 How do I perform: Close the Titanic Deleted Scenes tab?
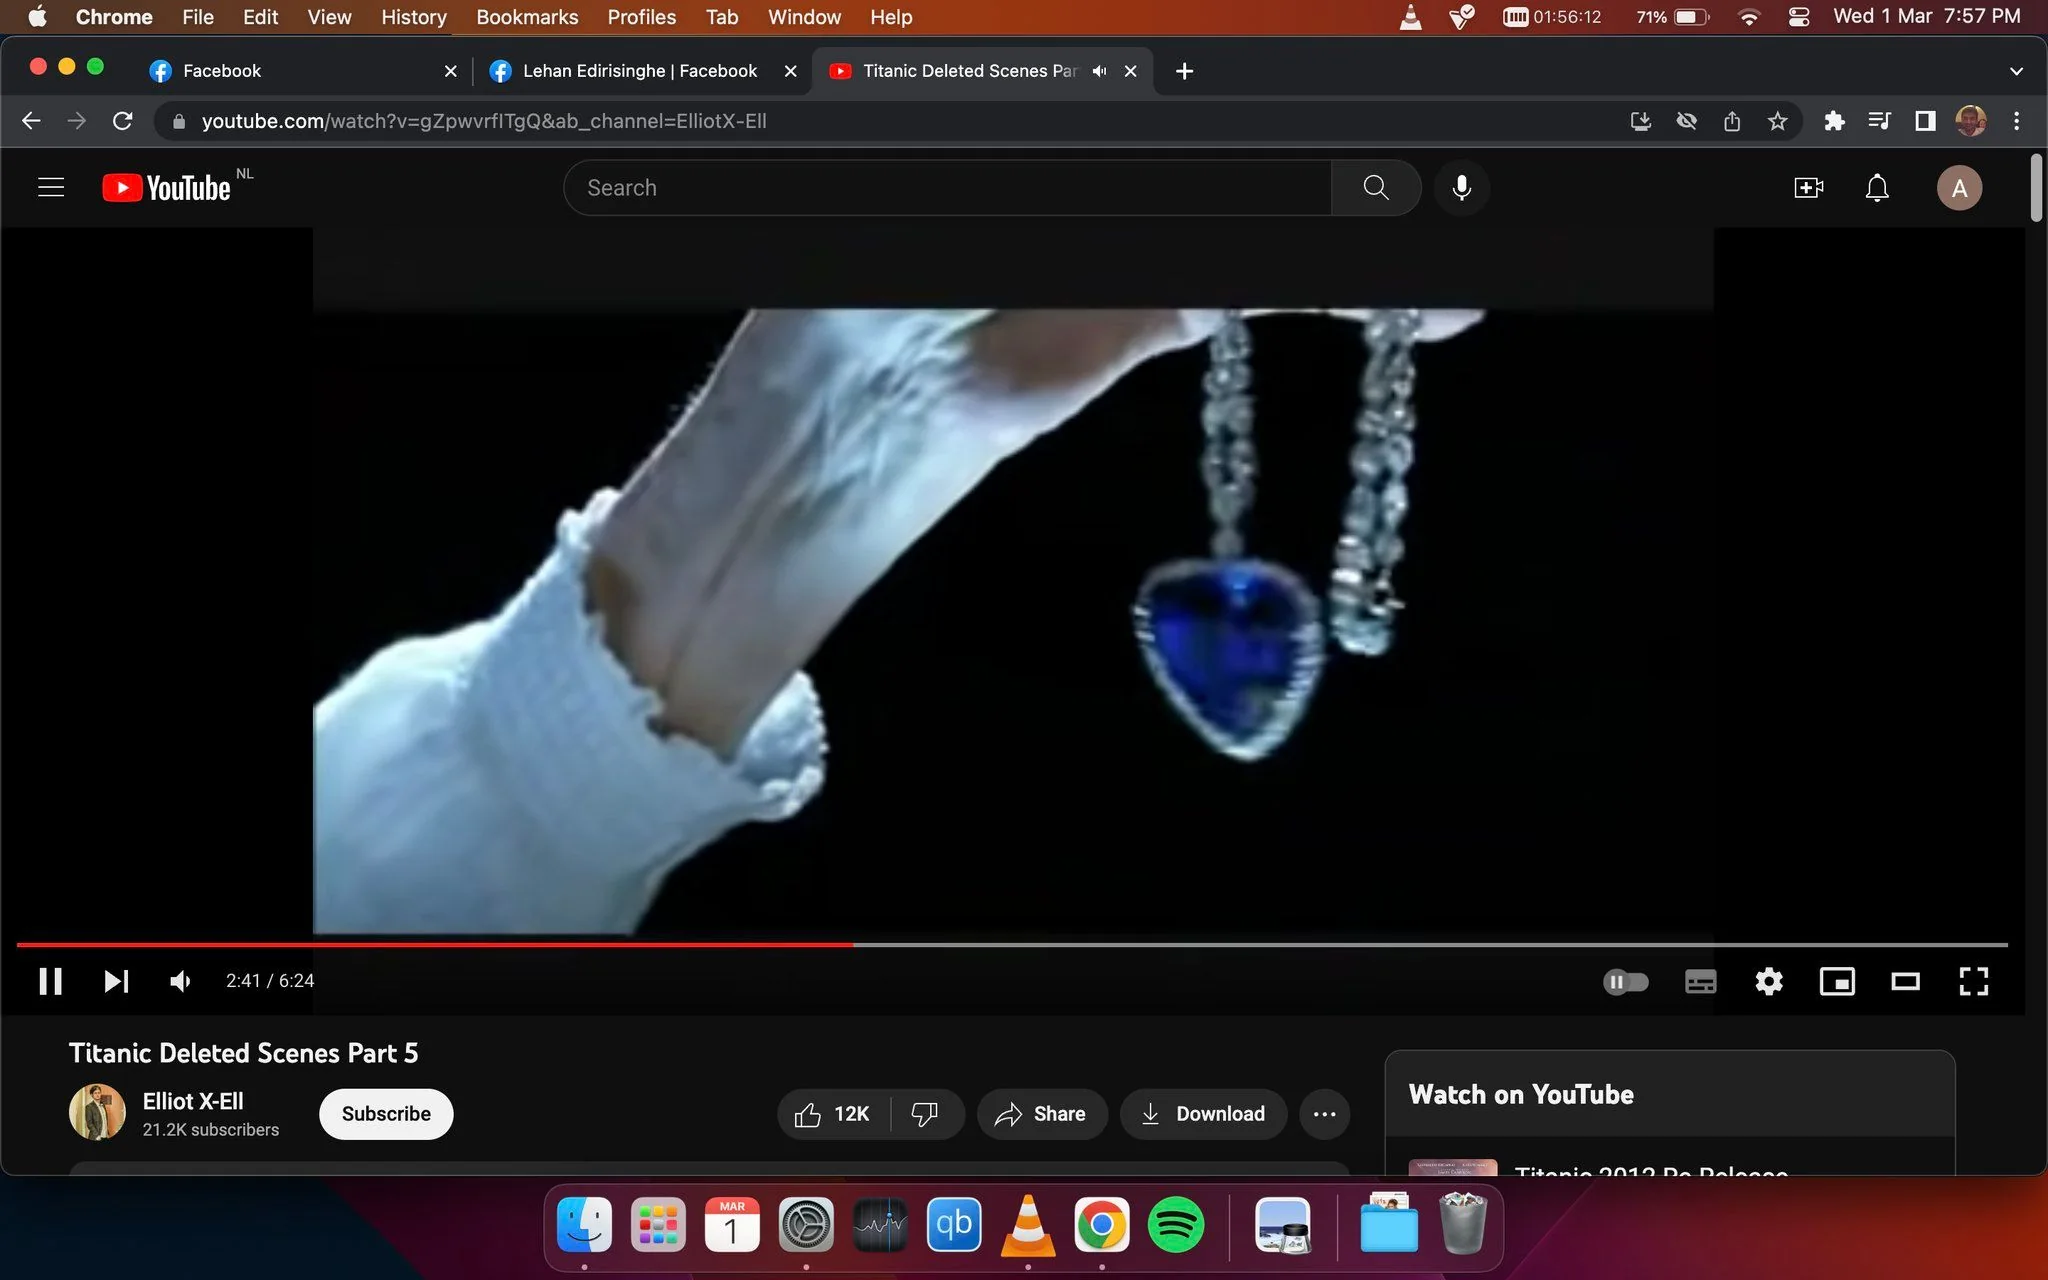point(1130,71)
